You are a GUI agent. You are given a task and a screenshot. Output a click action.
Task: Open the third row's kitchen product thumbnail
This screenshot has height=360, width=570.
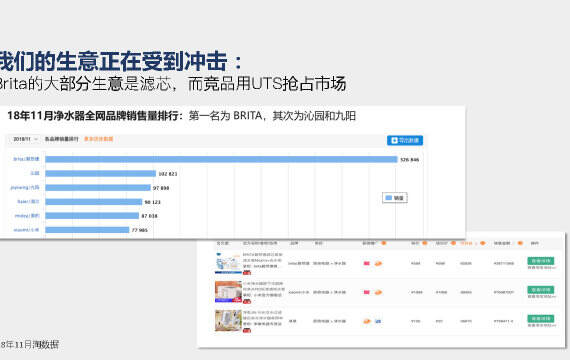tap(228, 320)
